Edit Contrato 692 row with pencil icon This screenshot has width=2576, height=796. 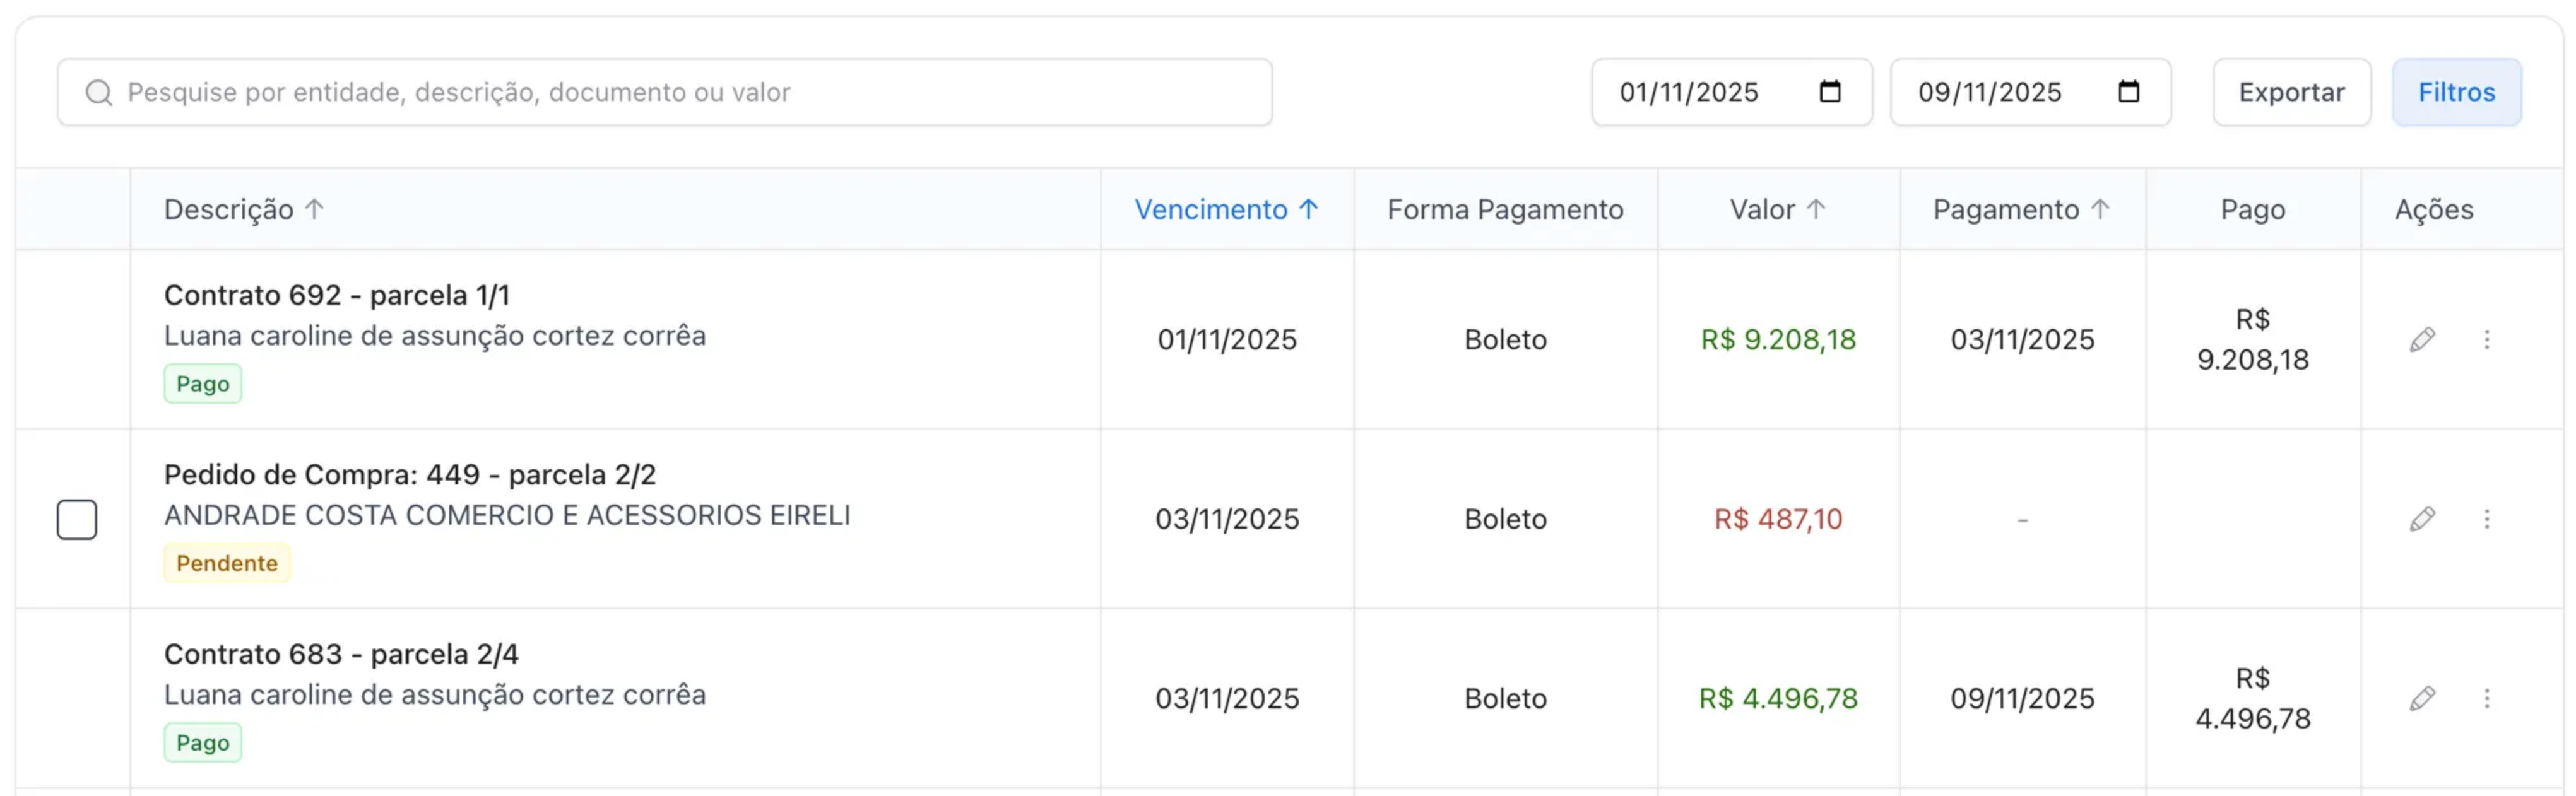2422,340
